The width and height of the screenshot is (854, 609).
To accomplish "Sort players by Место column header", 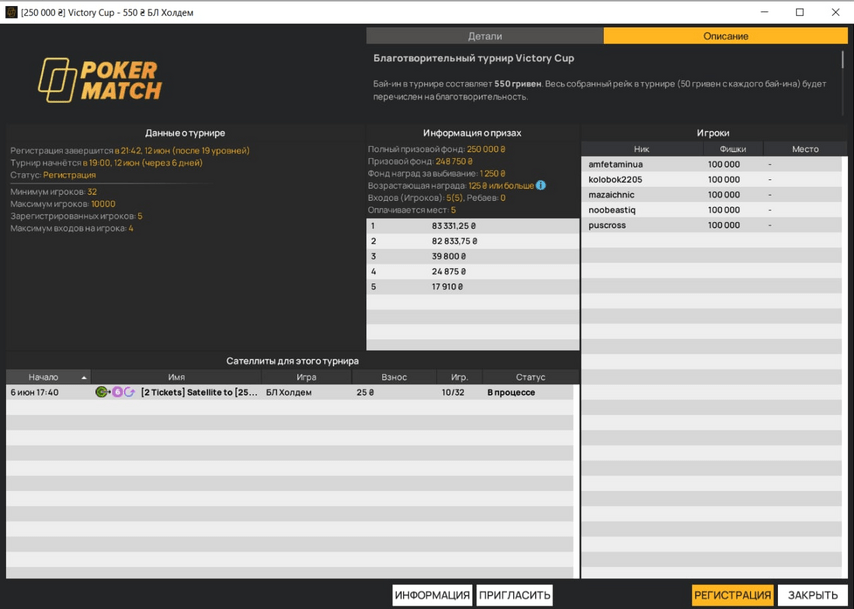I will (x=805, y=149).
